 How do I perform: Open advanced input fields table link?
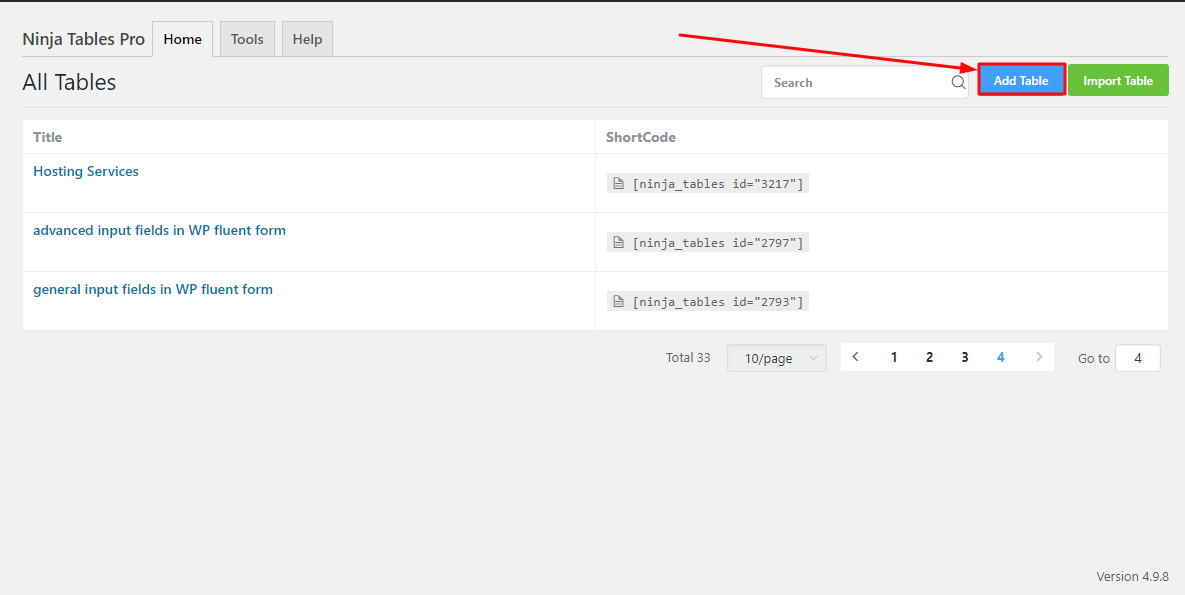[x=159, y=231]
